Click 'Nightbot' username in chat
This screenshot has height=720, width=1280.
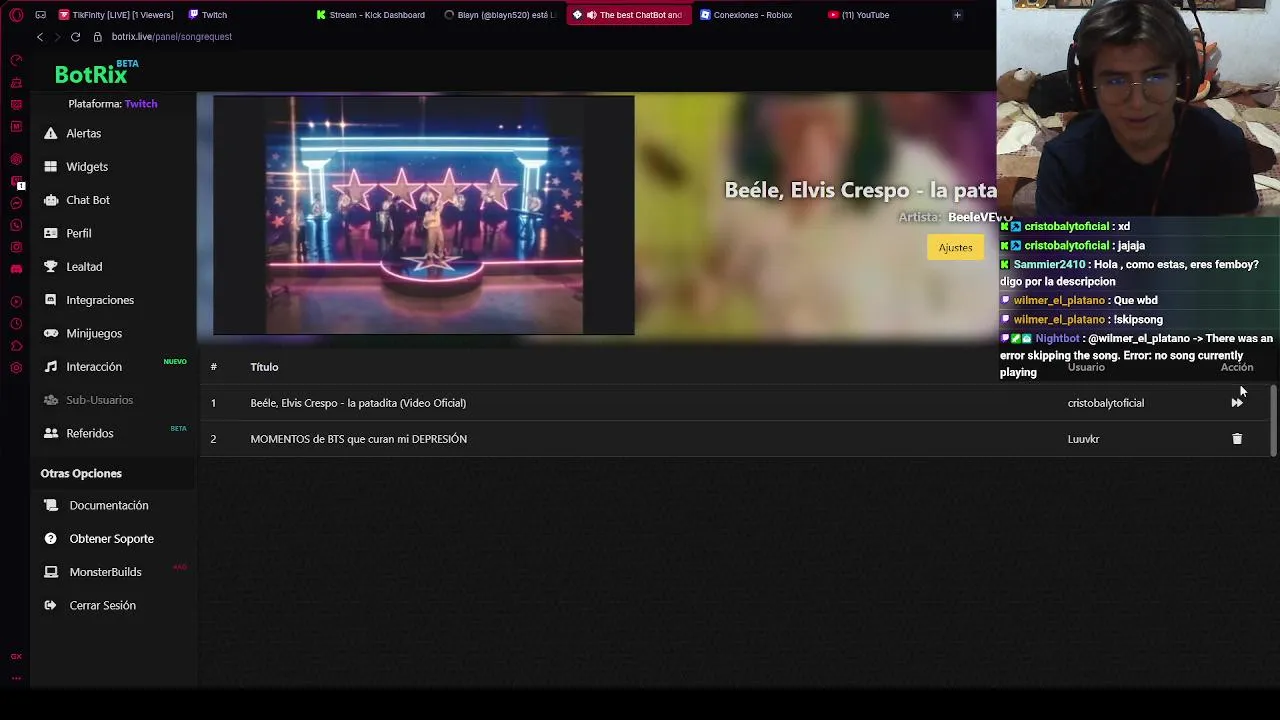coord(1057,338)
